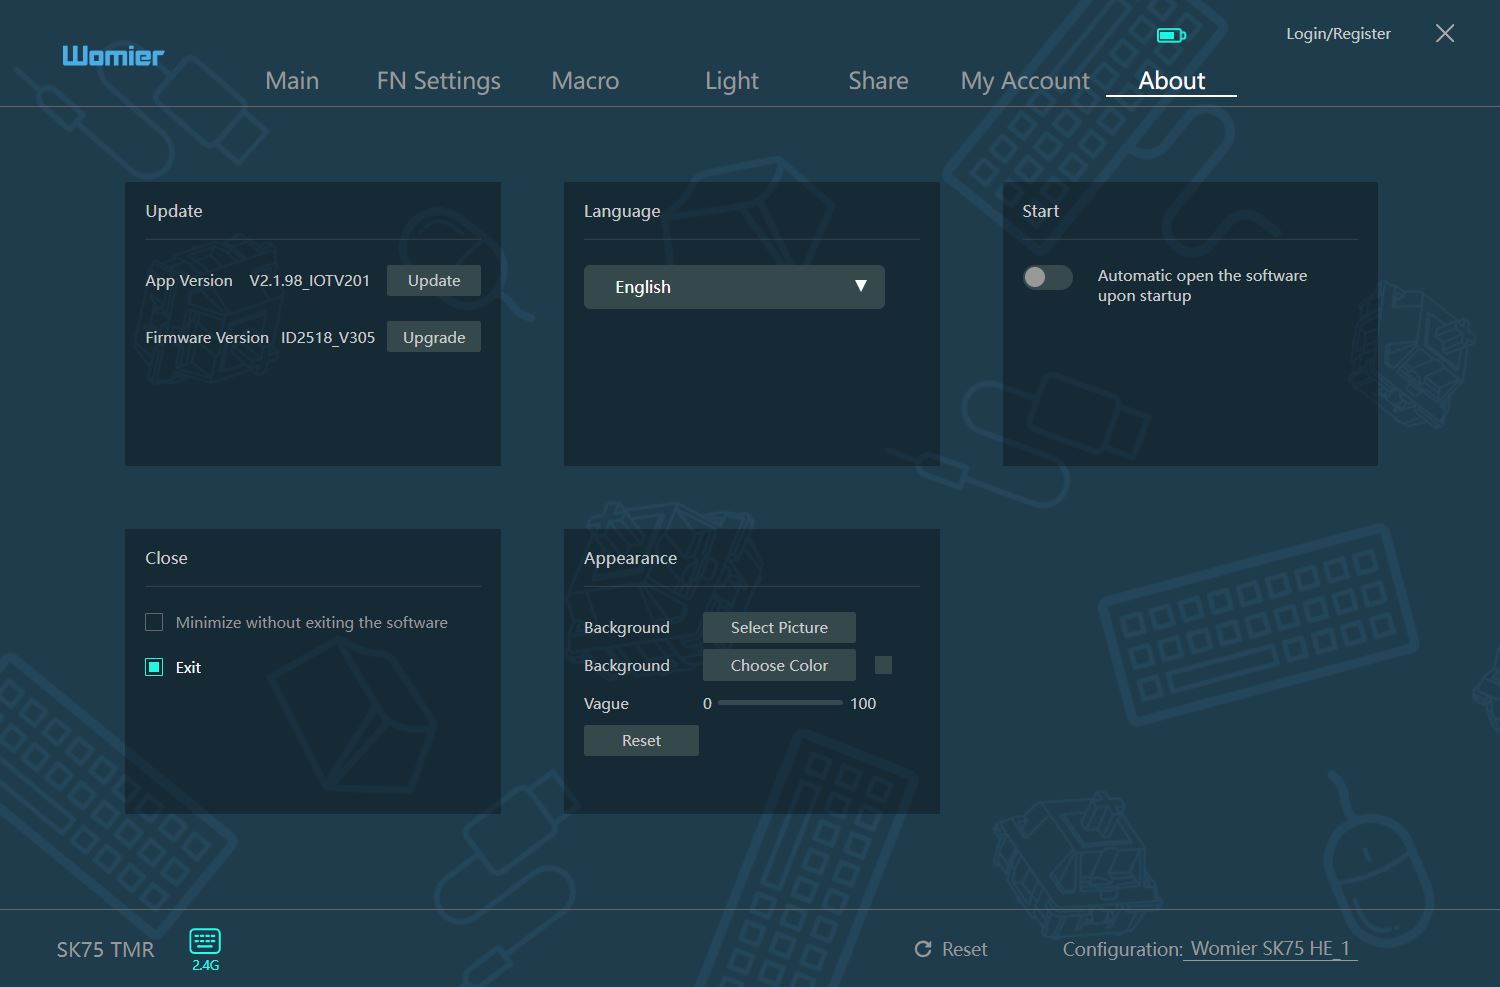Click the Vague blur slider track
The width and height of the screenshot is (1500, 987).
coord(780,703)
